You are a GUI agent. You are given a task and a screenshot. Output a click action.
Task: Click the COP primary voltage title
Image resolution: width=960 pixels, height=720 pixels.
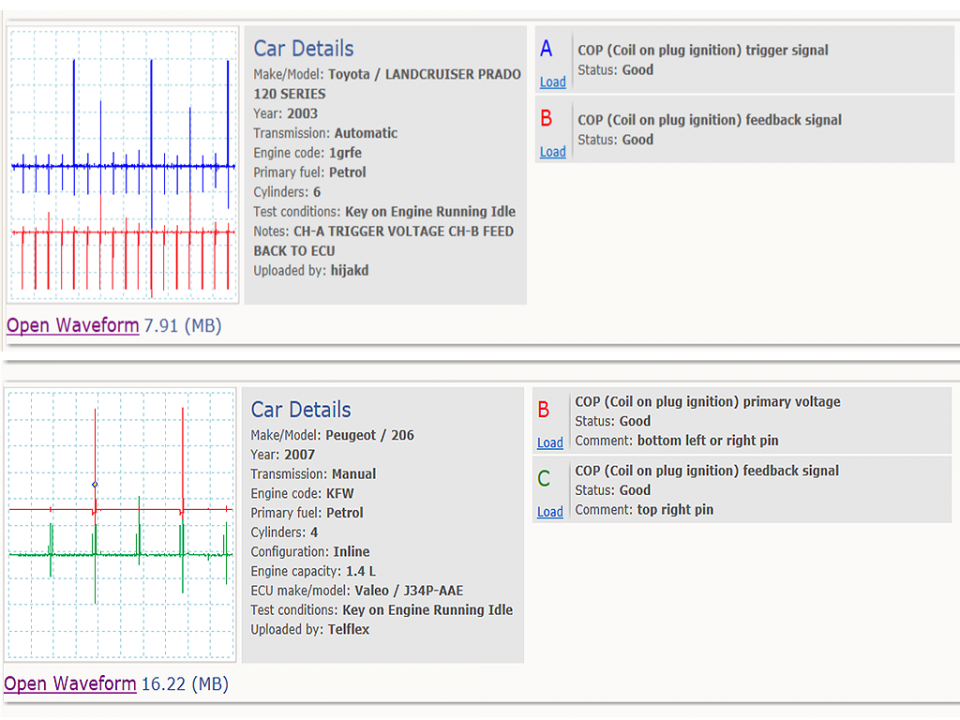click(x=707, y=402)
